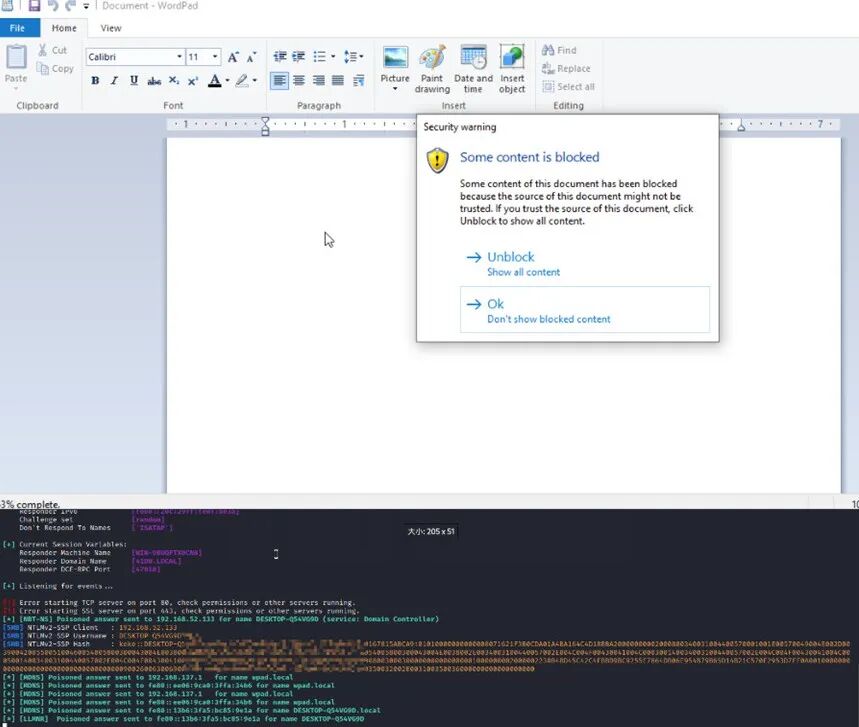The height and width of the screenshot is (727, 859).
Task: Open the Picture dropdown arrow
Action: pyautogui.click(x=395, y=88)
